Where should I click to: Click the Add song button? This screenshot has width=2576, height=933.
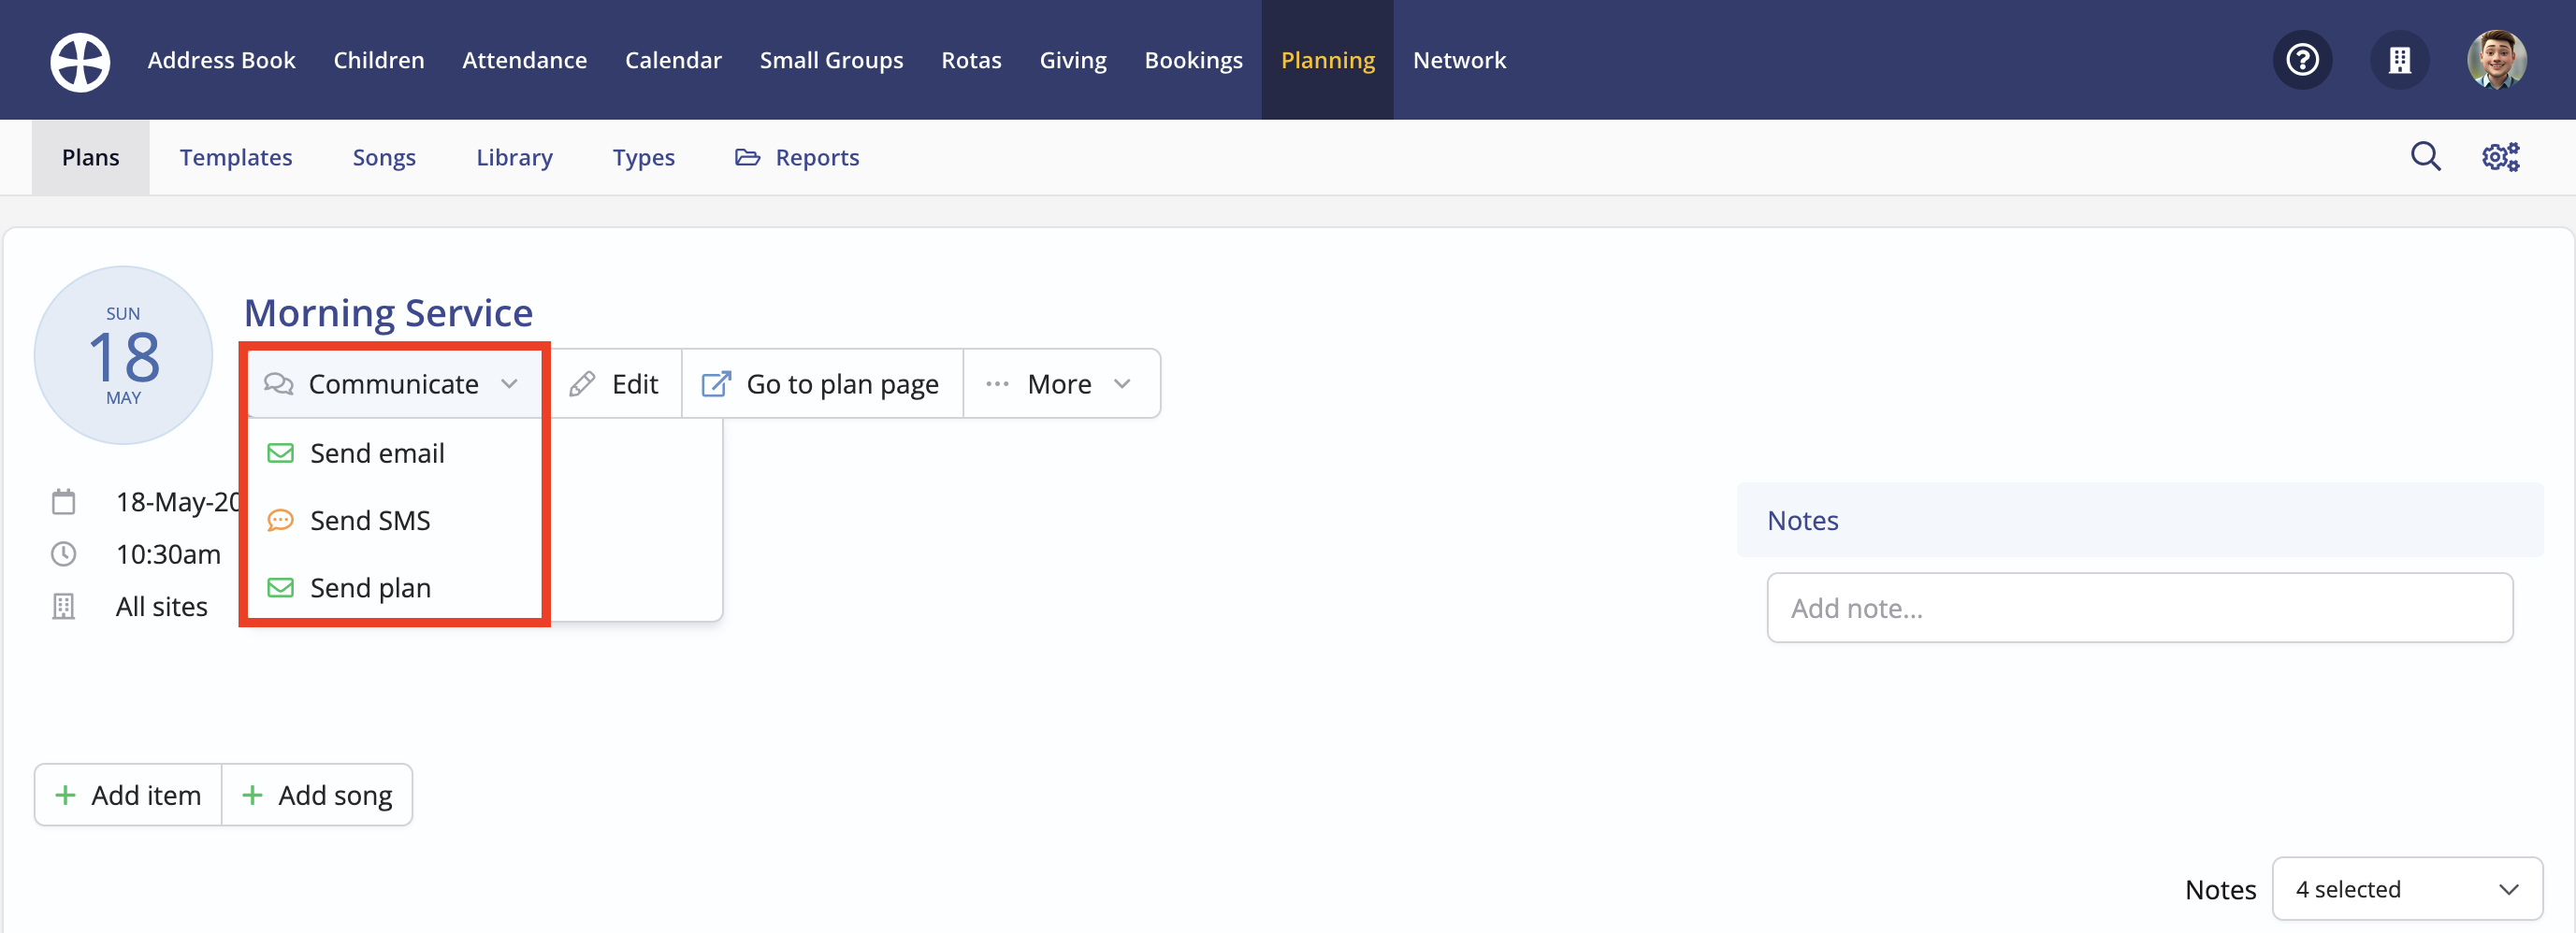(317, 795)
